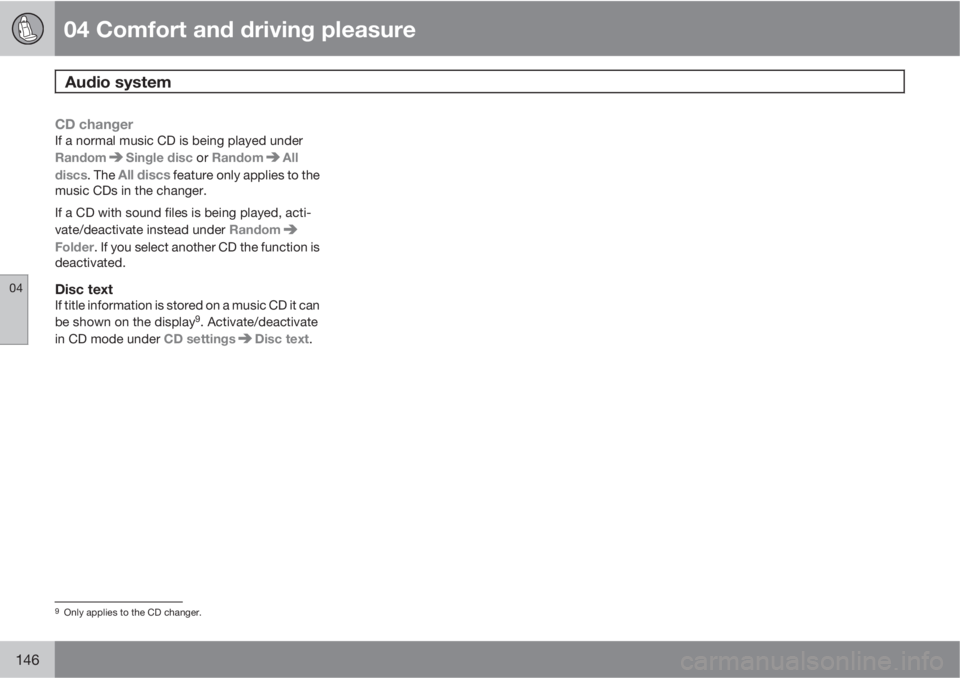Click the 'CD changer' subheading
Viewport: 960px width, 678px height.
(x=94, y=124)
